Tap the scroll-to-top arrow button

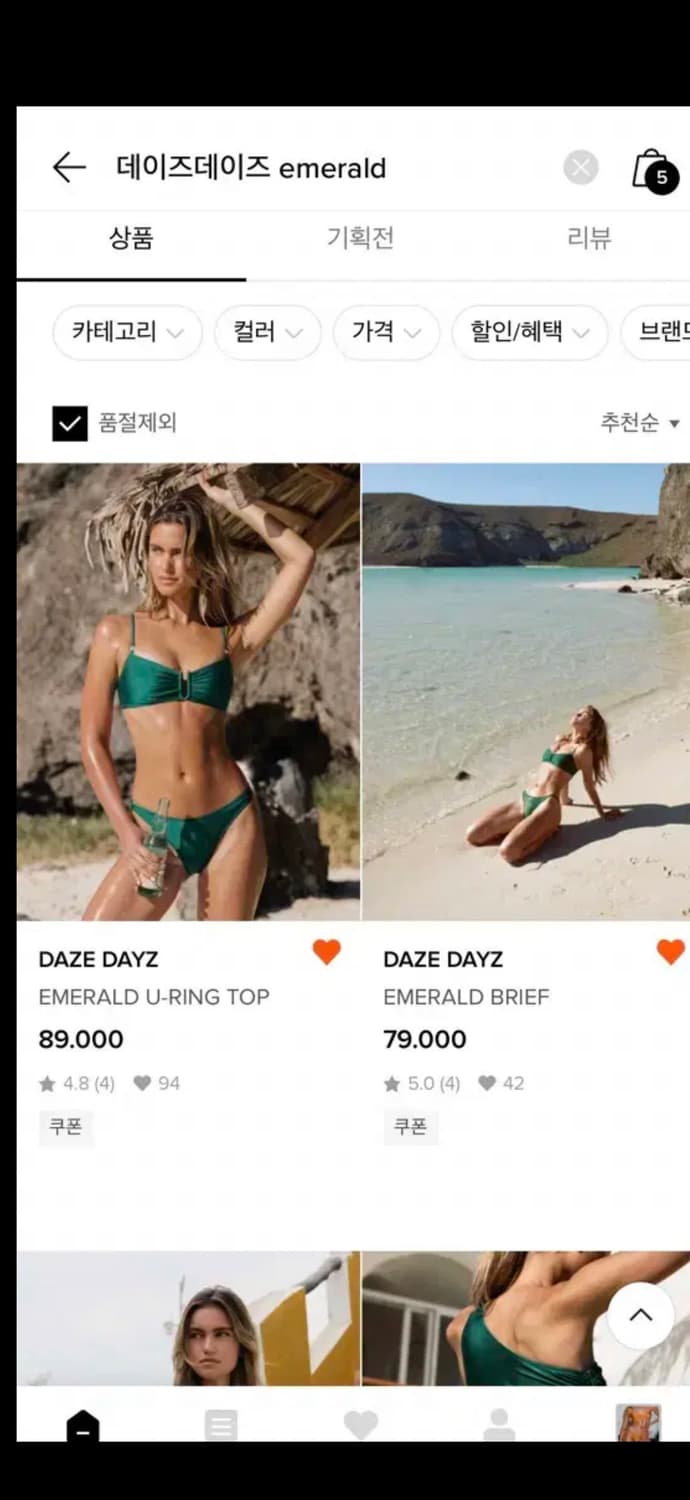click(x=641, y=1315)
